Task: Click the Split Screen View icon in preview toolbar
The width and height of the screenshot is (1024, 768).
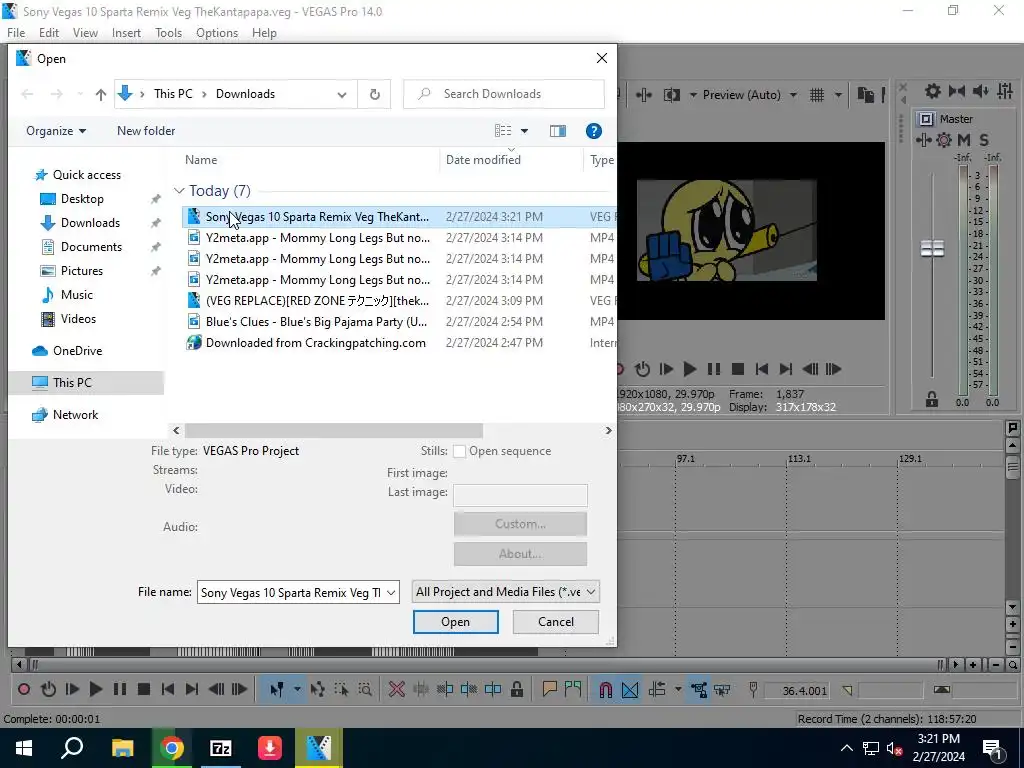Action: coord(672,95)
